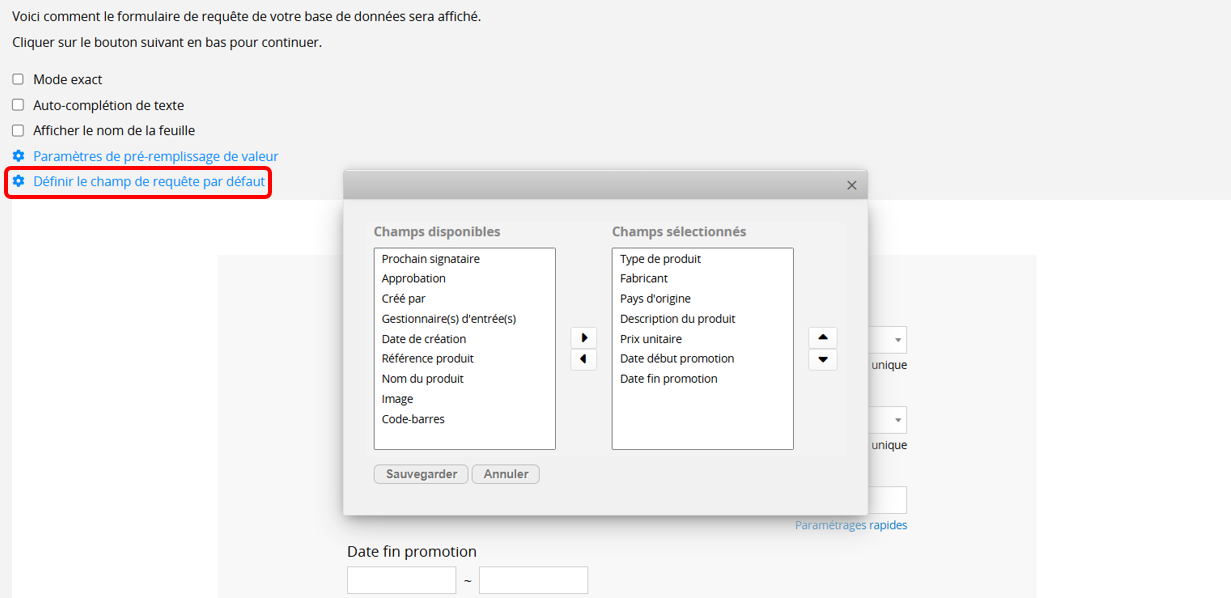Viewport: 1231px width, 598px height.
Task: Open Paramètres de pré-remplissage de valeur link
Action: 156,156
